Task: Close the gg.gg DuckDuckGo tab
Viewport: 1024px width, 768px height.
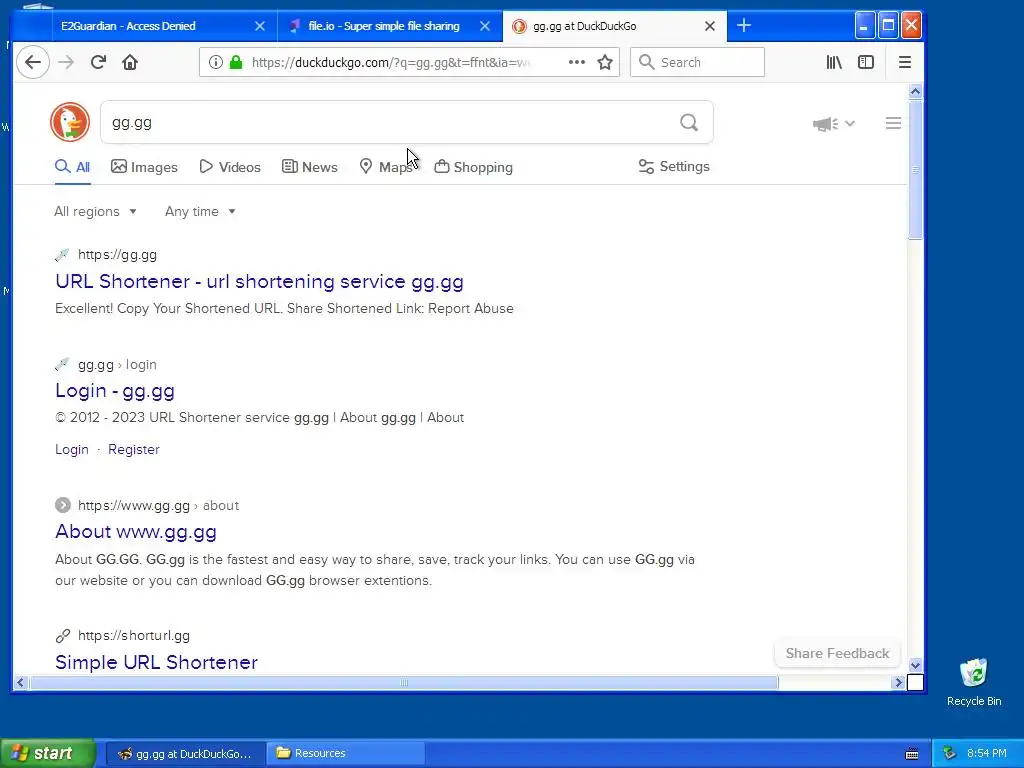Action: click(710, 26)
